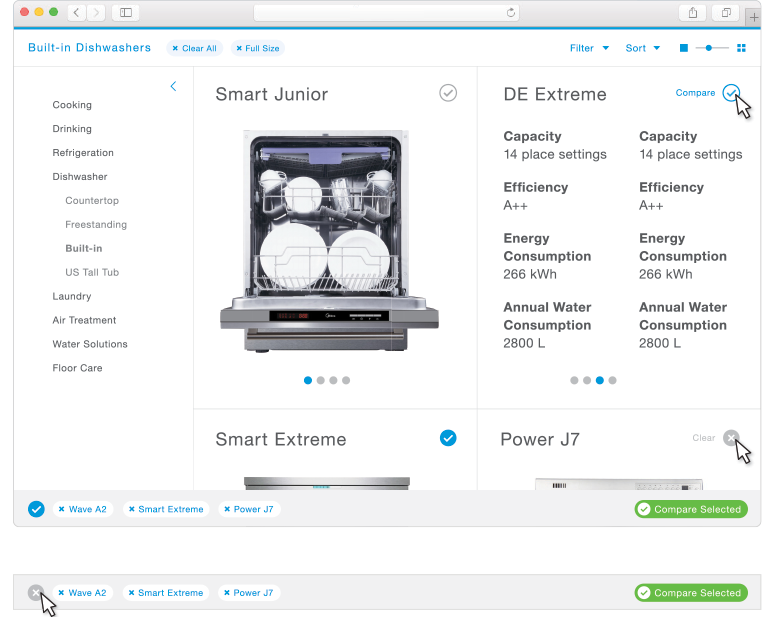Select the Laundry category
Viewport: 774px width, 617px height.
point(72,296)
